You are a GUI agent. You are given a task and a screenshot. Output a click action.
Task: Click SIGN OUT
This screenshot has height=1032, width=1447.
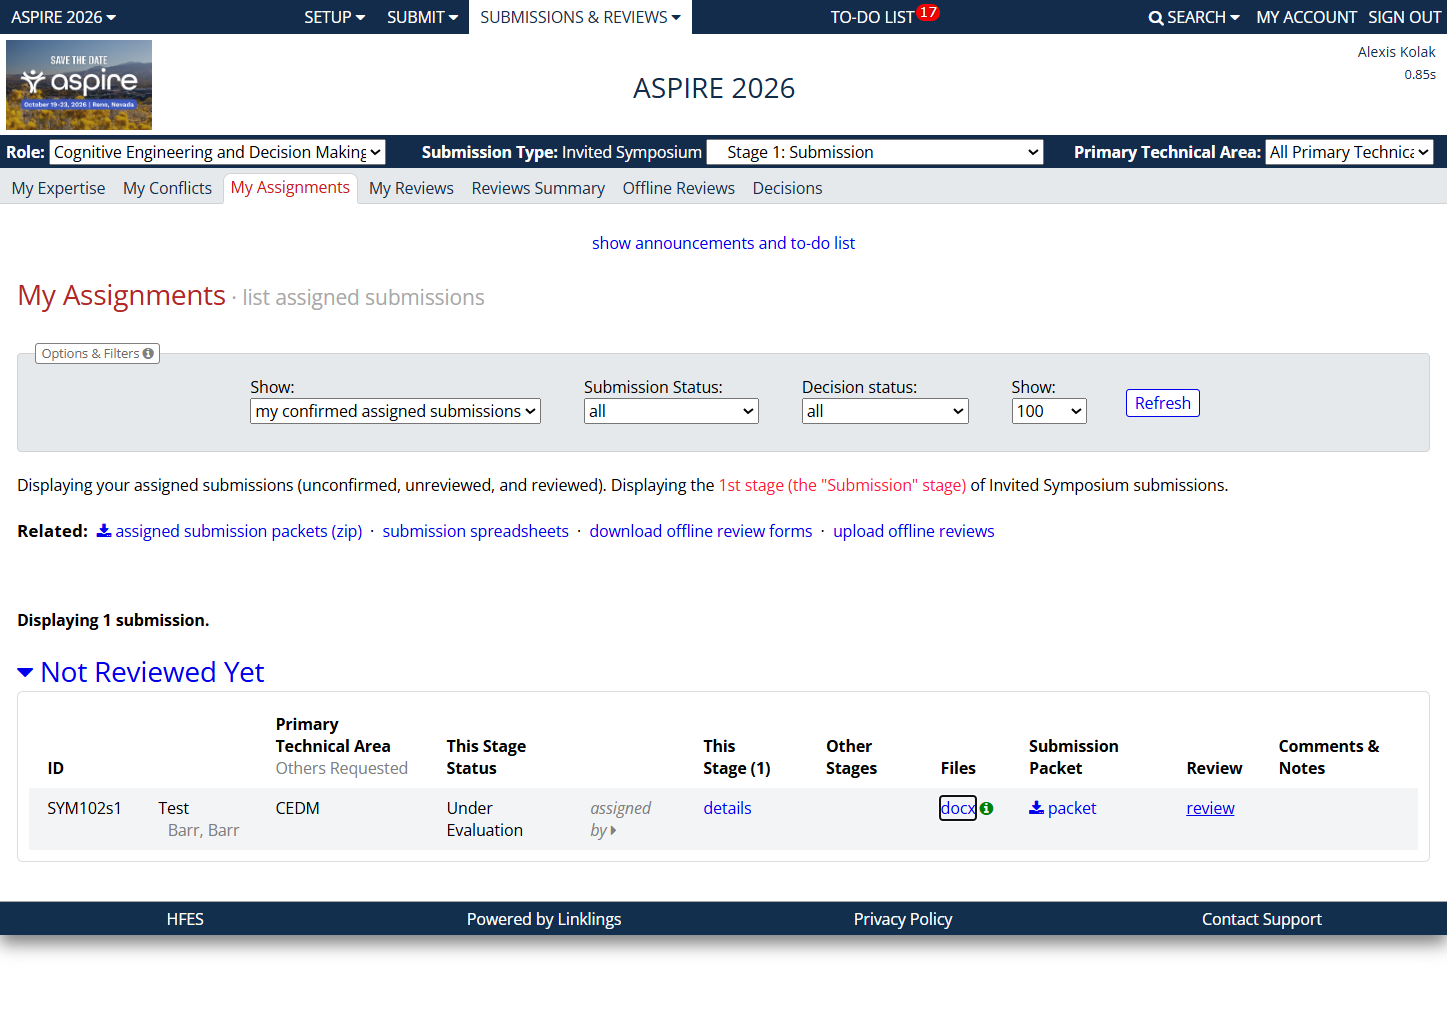1404,17
